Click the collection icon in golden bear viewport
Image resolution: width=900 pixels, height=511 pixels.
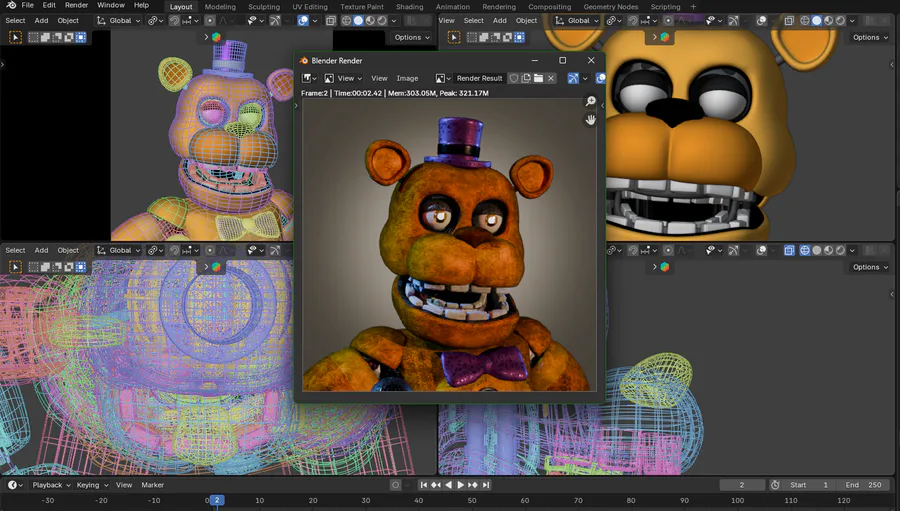[x=665, y=37]
